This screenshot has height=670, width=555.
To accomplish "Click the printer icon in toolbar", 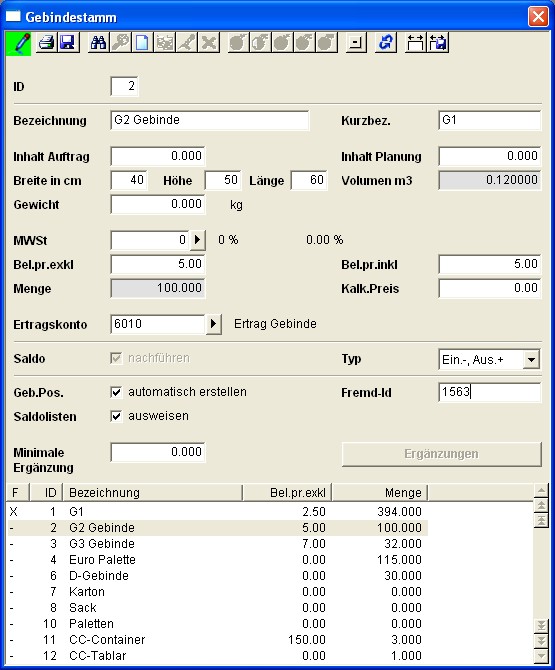I will click(47, 43).
